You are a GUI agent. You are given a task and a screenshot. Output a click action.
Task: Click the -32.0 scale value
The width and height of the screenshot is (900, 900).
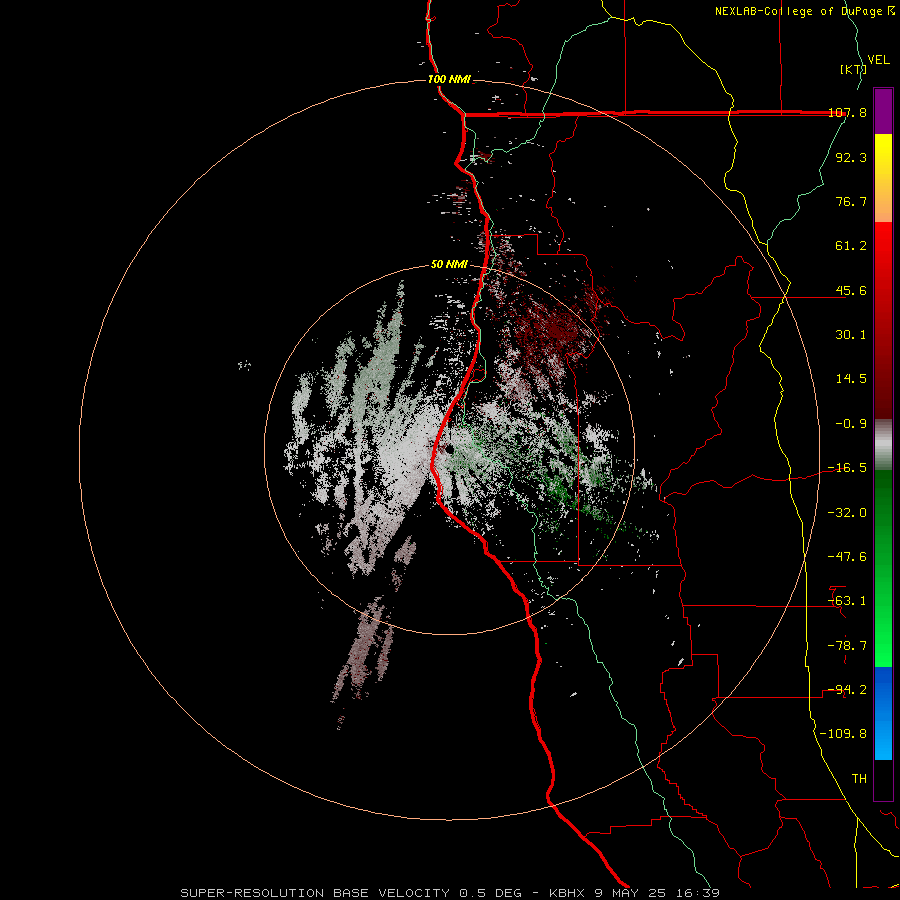point(847,513)
